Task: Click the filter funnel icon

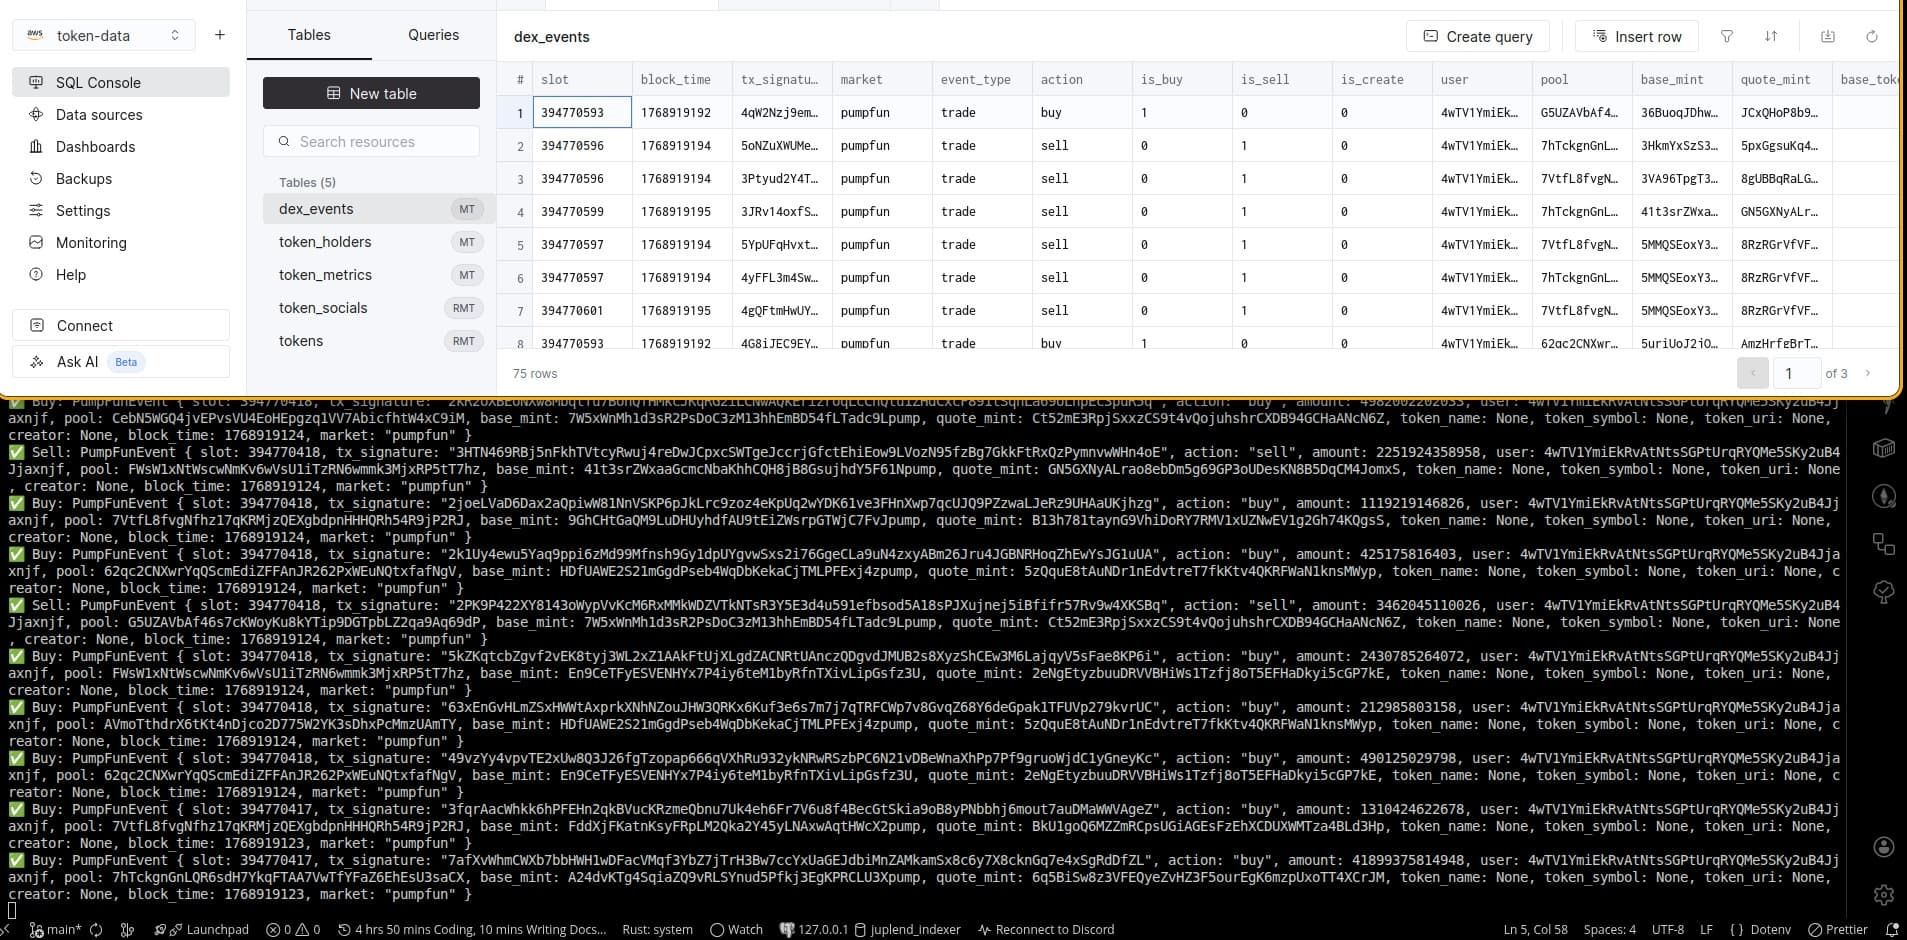Action: coord(1726,36)
